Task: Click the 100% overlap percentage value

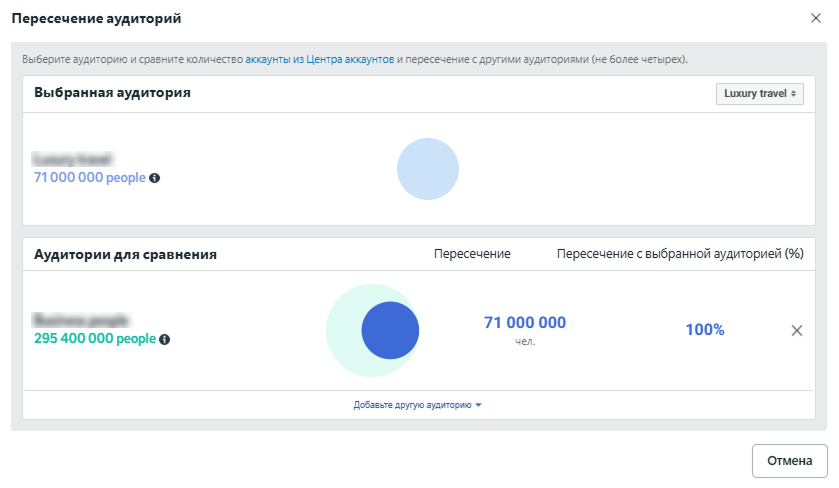Action: point(705,330)
